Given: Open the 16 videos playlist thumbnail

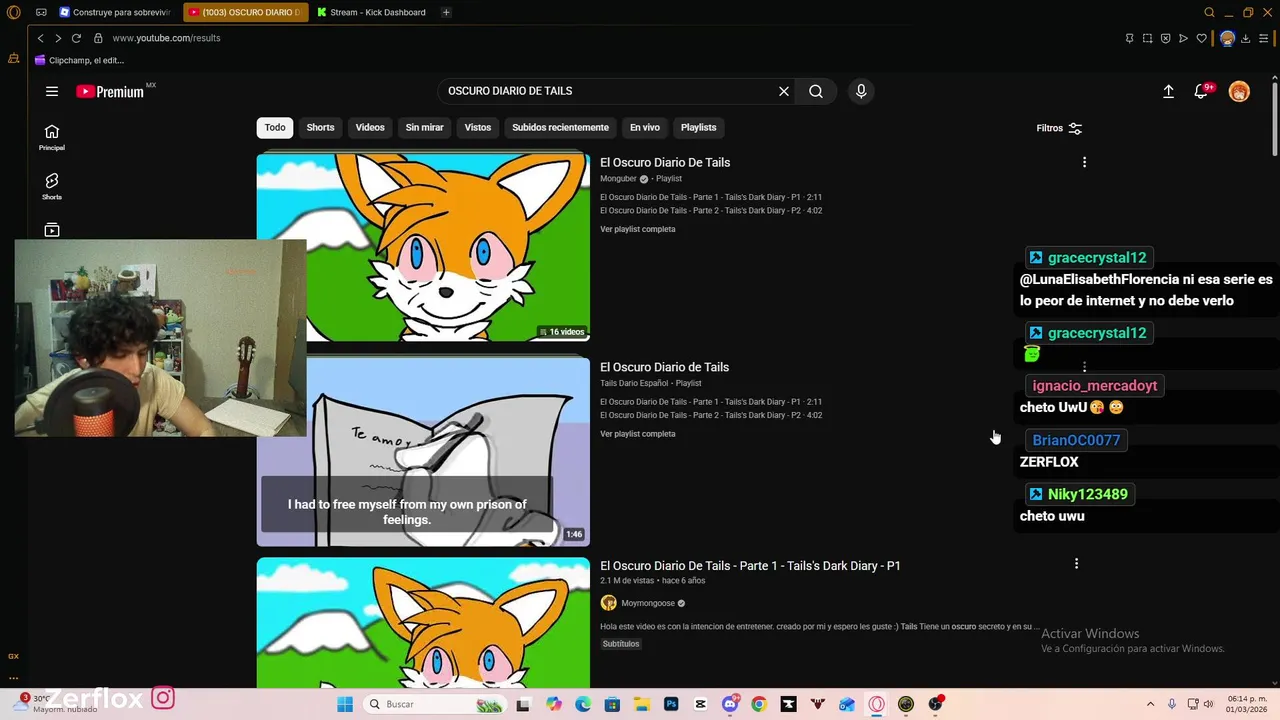Looking at the screenshot, I should pos(423,247).
